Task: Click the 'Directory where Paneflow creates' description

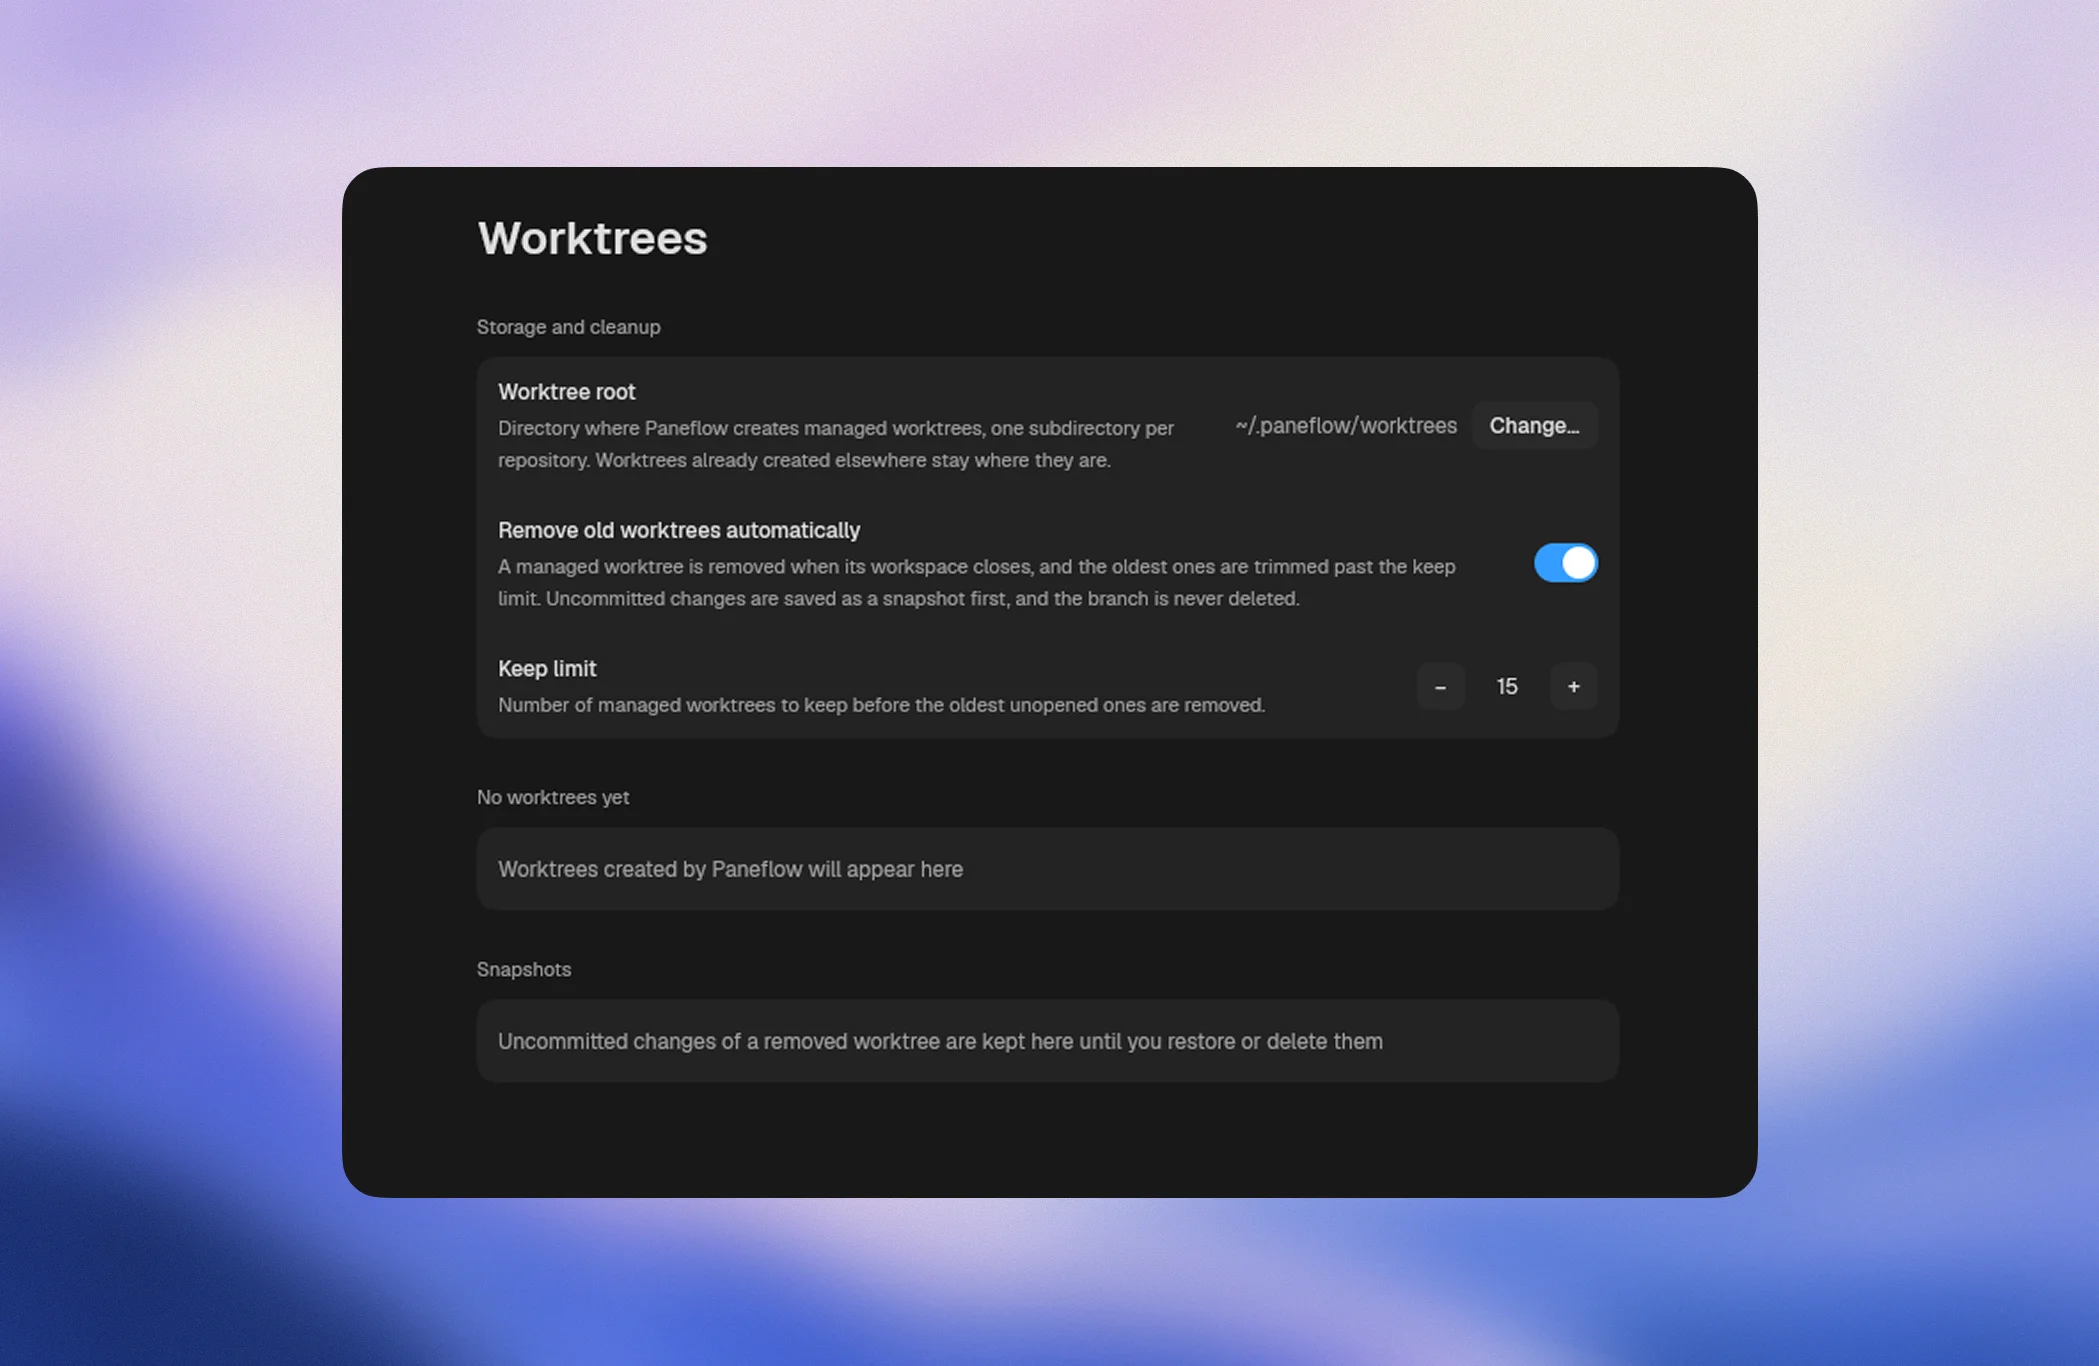Action: [836, 444]
